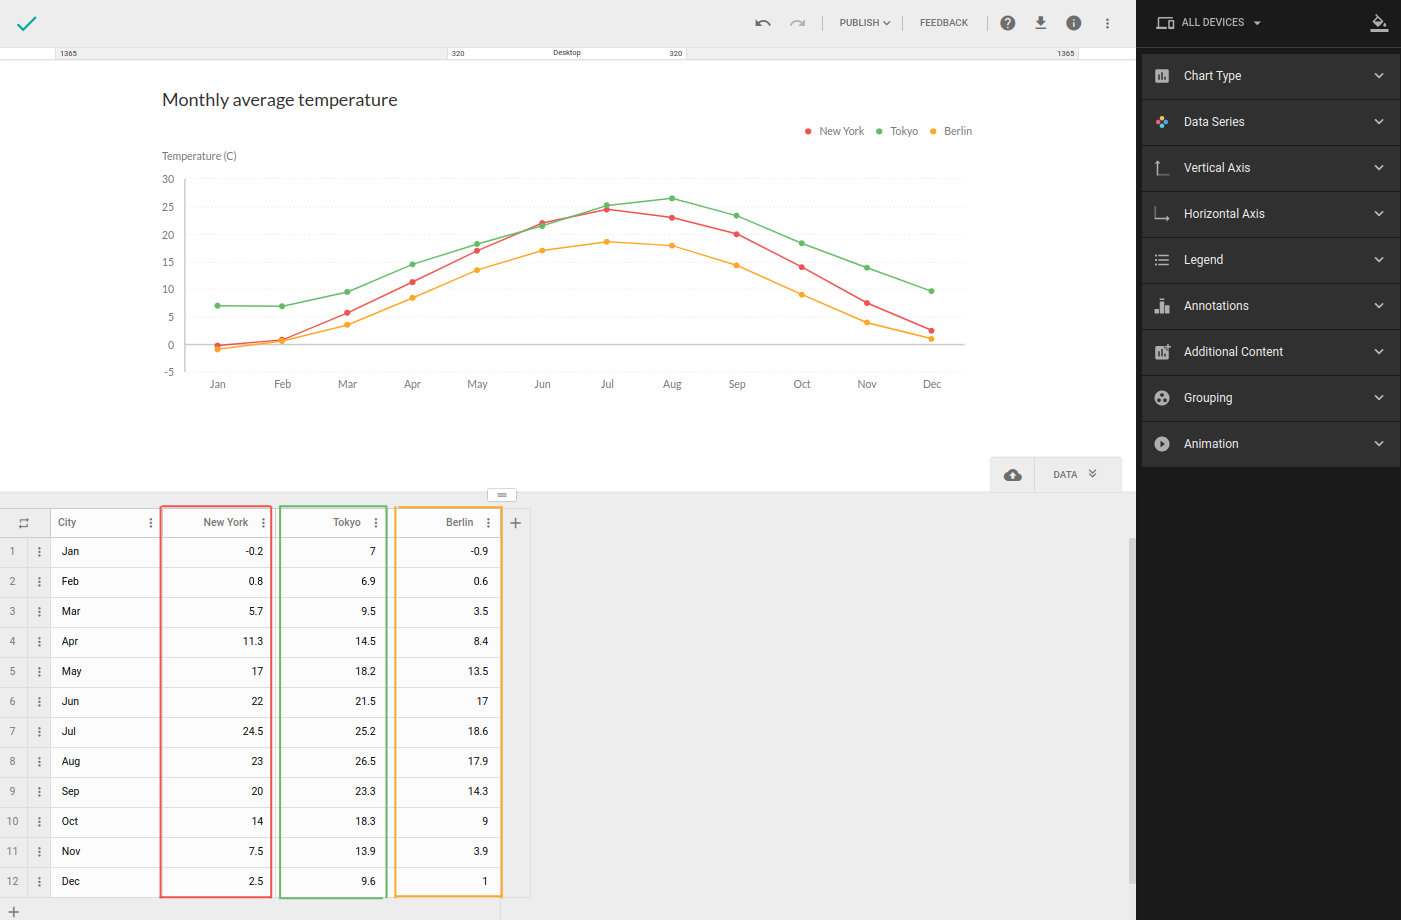Toggle New York series in legend
This screenshot has height=920, width=1401.
pyautogui.click(x=835, y=131)
